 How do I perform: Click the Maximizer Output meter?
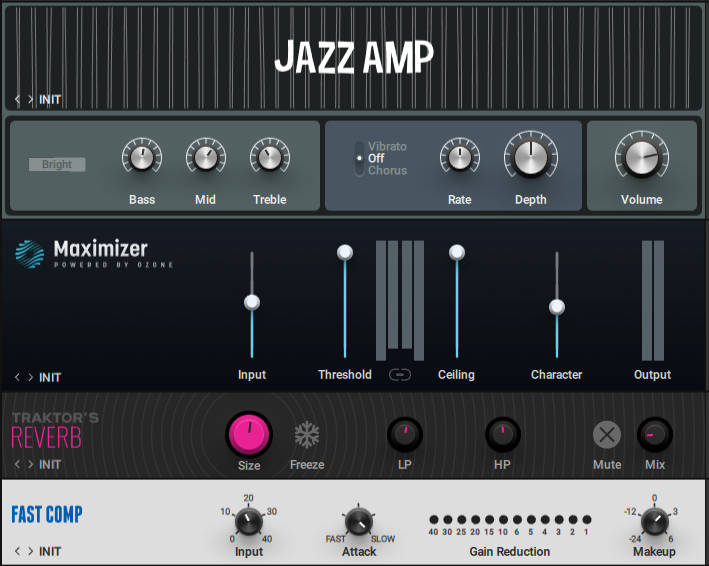coord(653,300)
